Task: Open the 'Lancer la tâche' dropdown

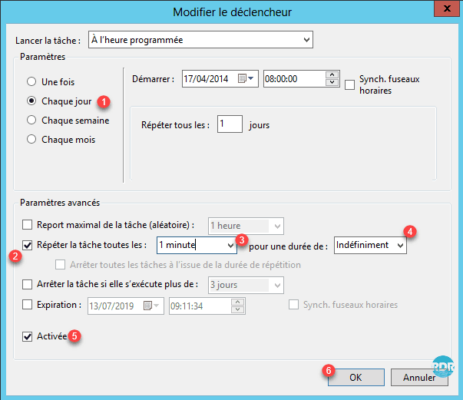Action: click(200, 40)
